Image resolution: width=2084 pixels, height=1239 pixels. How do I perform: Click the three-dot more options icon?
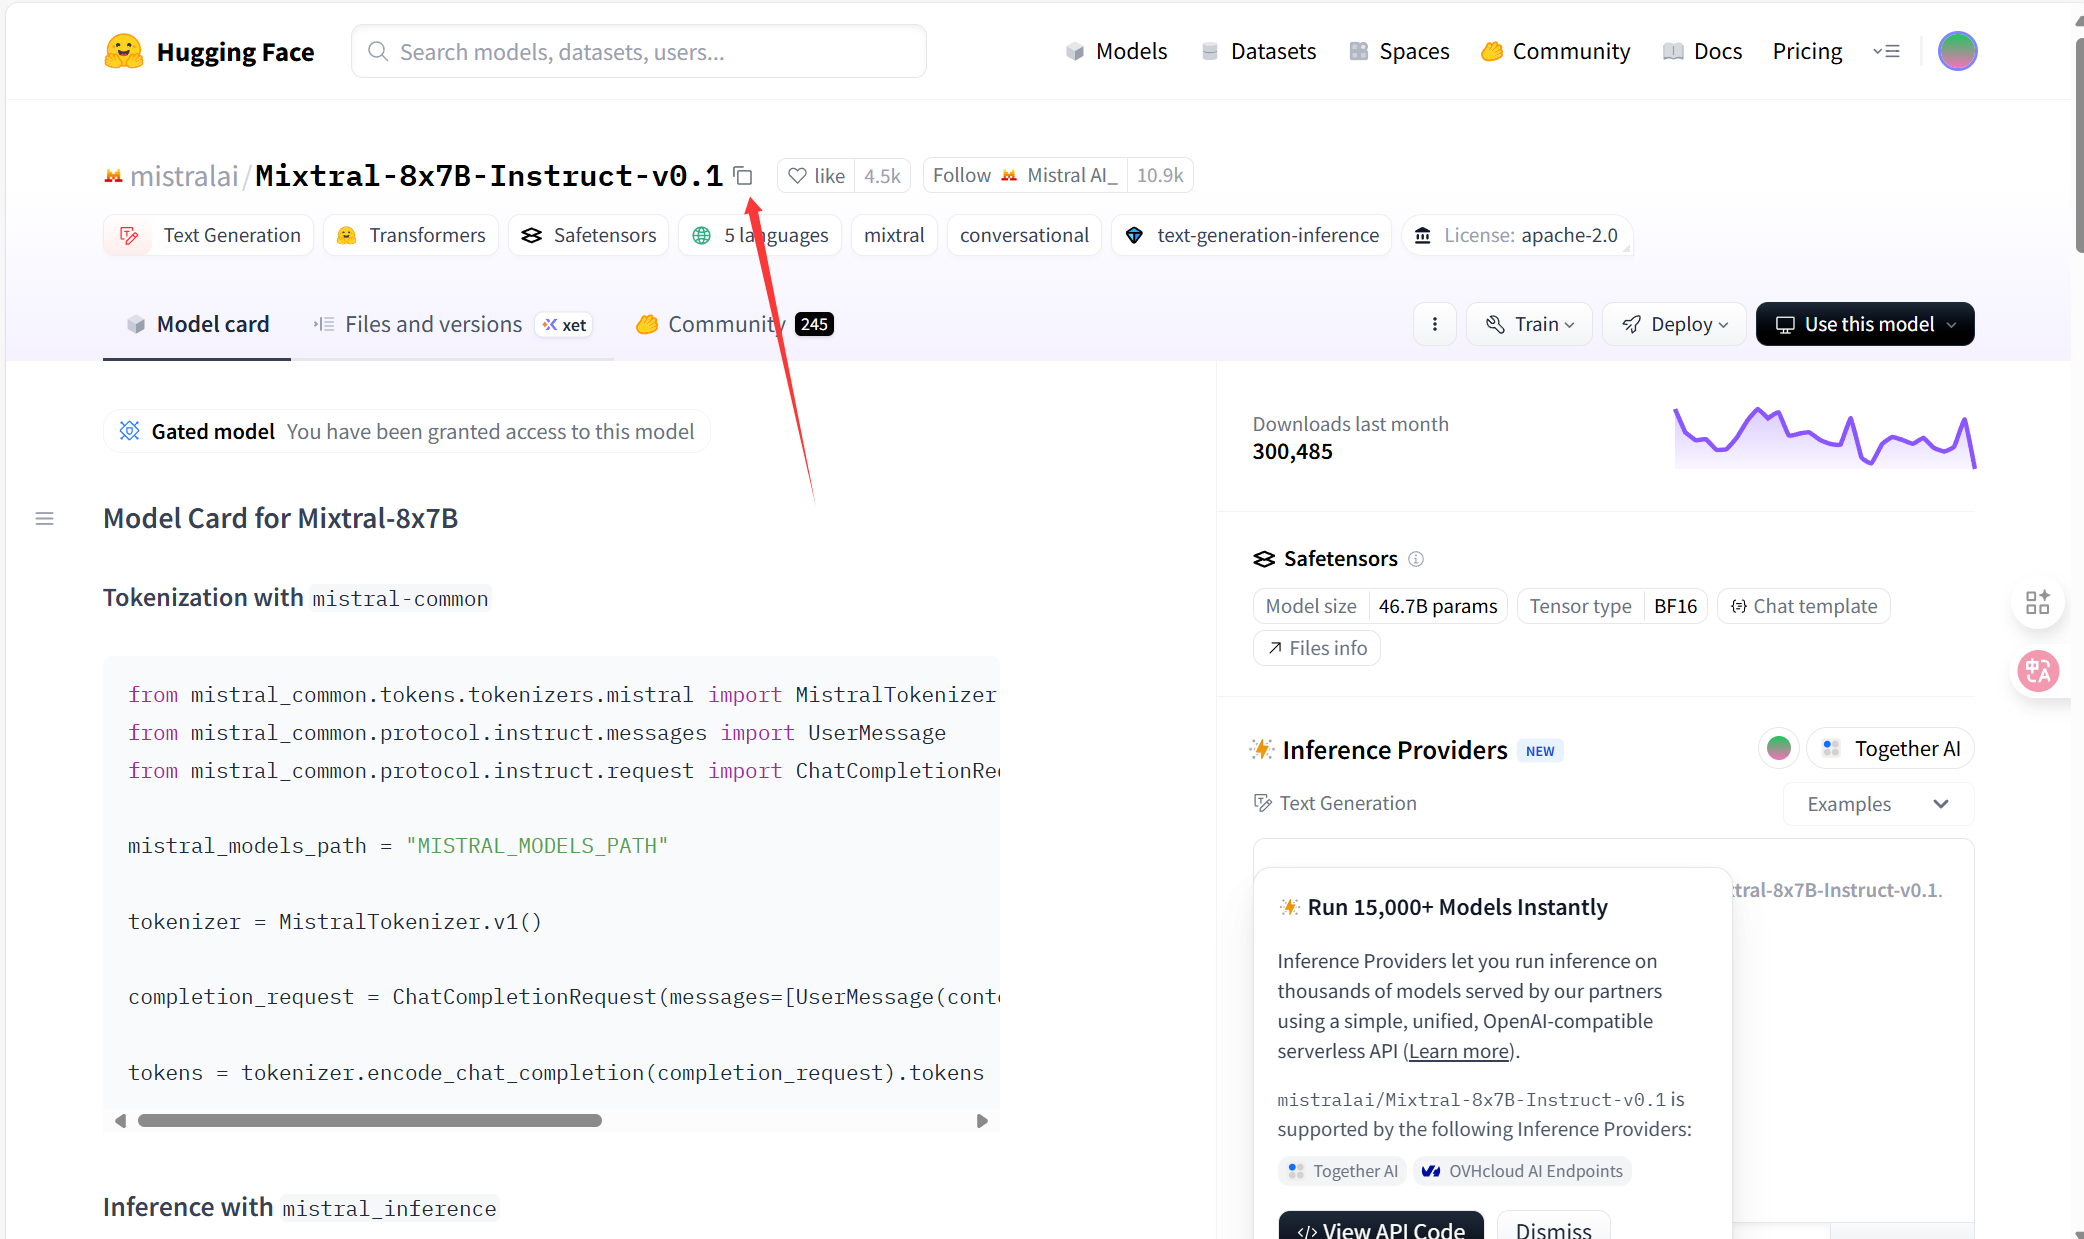(x=1435, y=324)
